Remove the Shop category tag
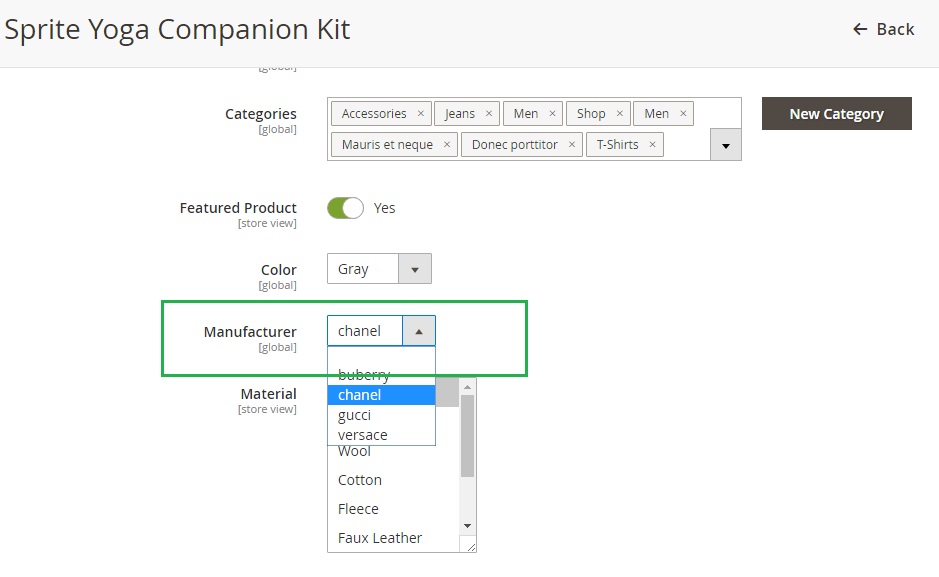Screen dimensions: 939x577 (619, 114)
